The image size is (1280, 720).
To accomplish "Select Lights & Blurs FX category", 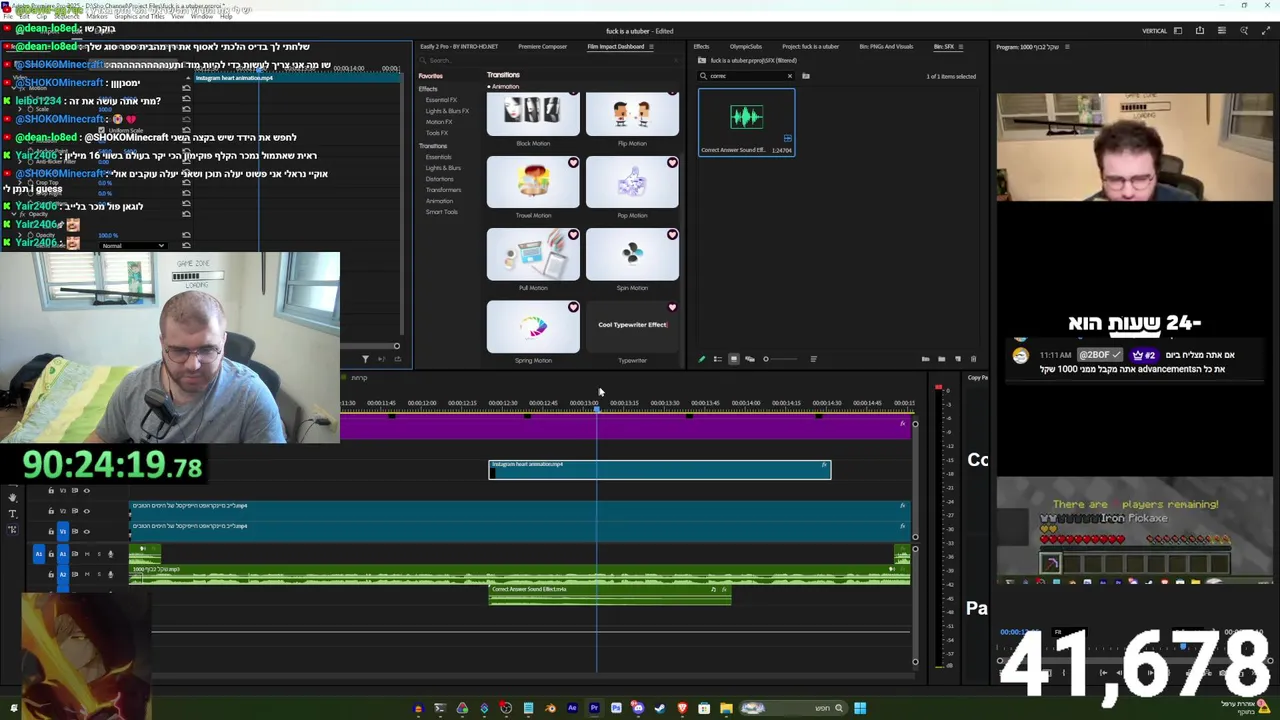I will [447, 111].
